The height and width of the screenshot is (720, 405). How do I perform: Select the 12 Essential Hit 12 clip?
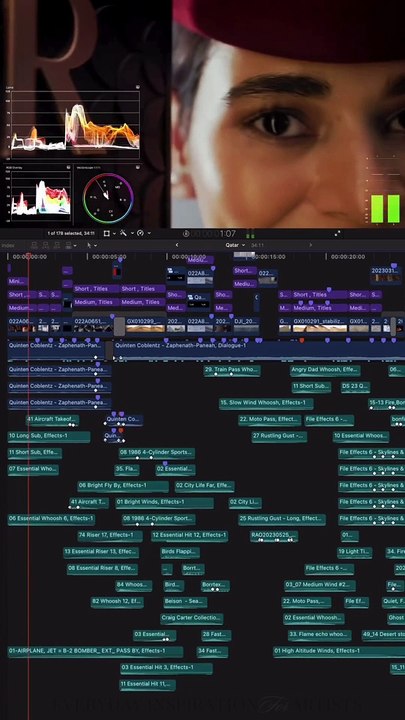(190, 536)
